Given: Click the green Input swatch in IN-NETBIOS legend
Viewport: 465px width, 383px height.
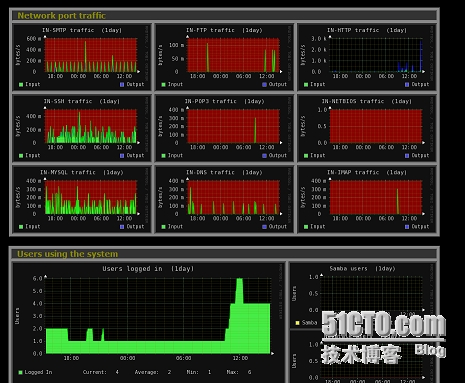Looking at the screenshot, I should click(x=306, y=156).
